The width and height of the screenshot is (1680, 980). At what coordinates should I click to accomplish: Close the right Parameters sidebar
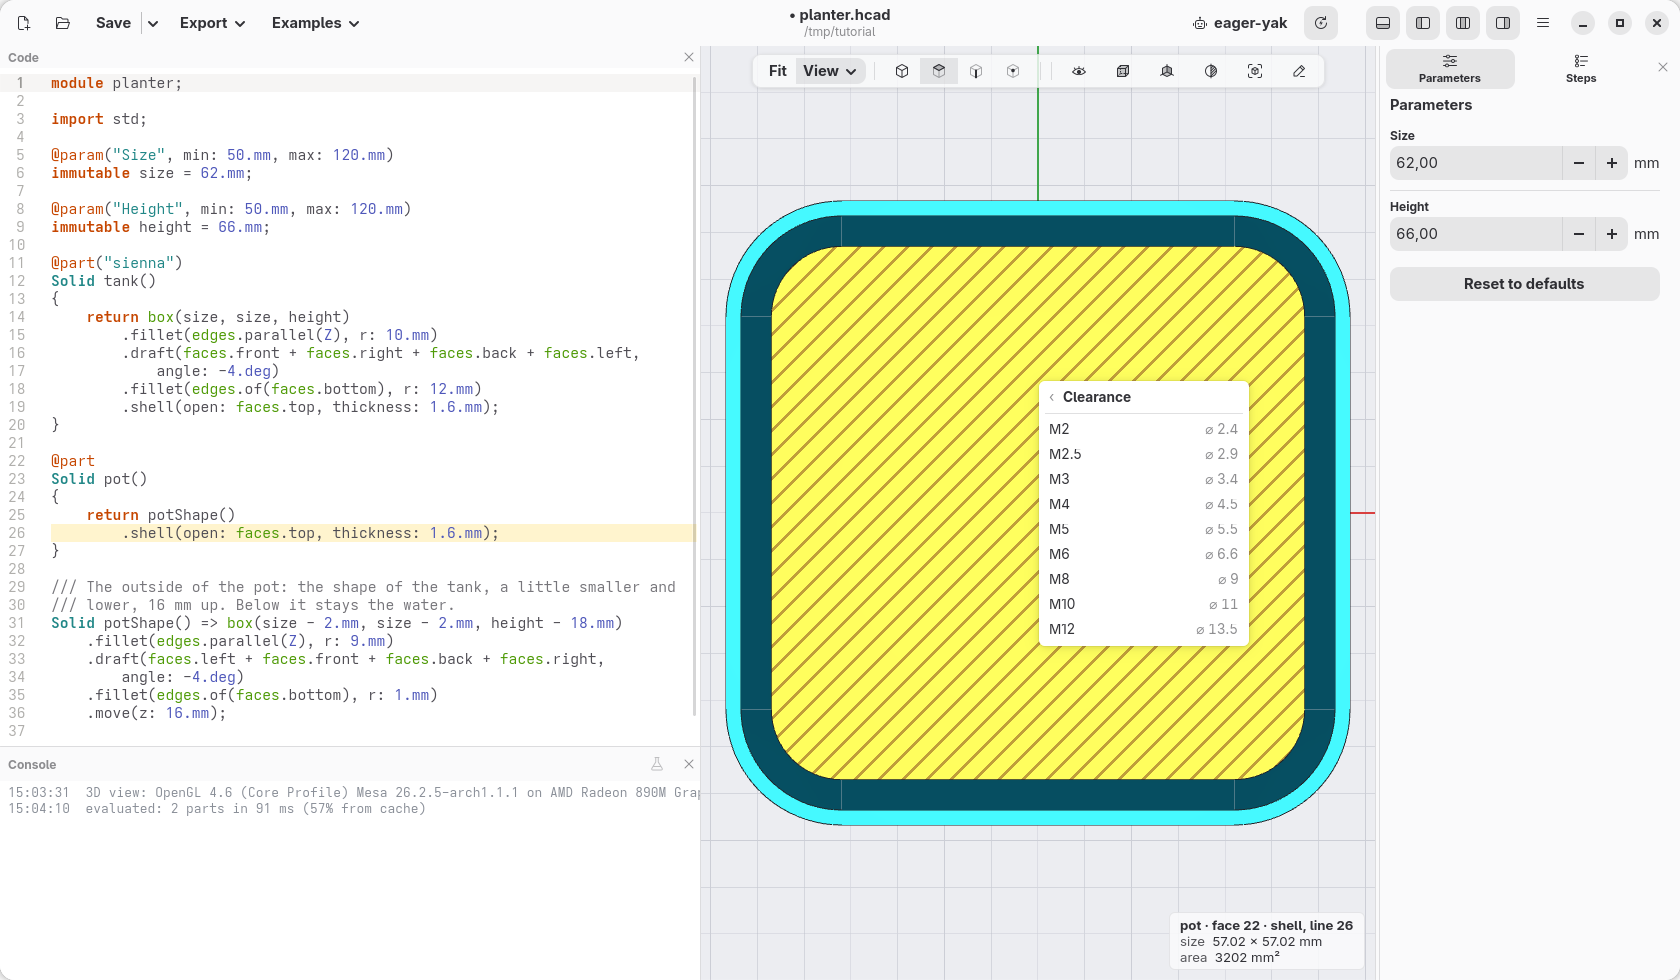point(1663,67)
